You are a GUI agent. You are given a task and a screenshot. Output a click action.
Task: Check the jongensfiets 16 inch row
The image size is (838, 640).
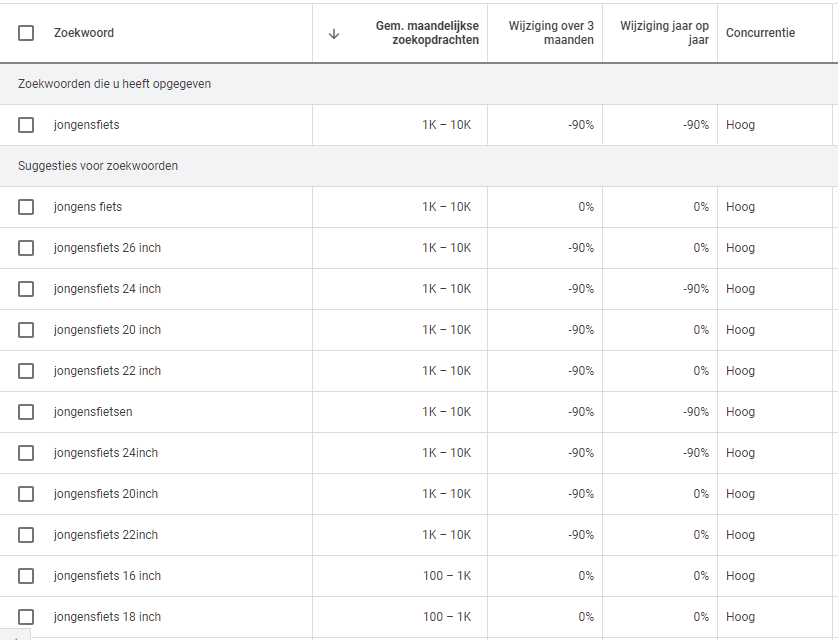(26, 576)
